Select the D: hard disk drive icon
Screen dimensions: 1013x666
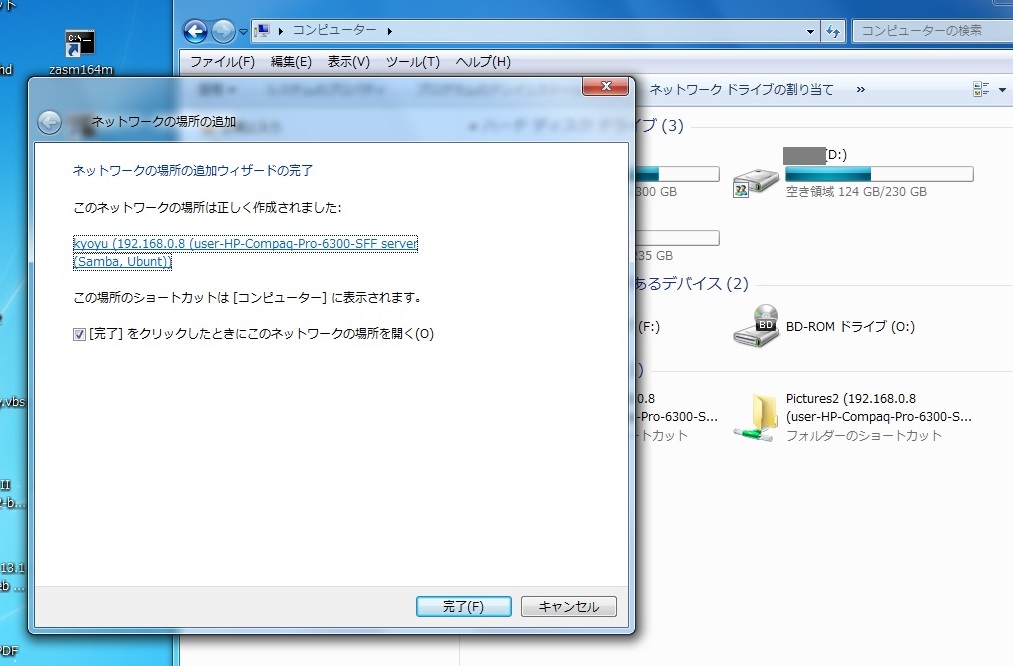tap(755, 183)
